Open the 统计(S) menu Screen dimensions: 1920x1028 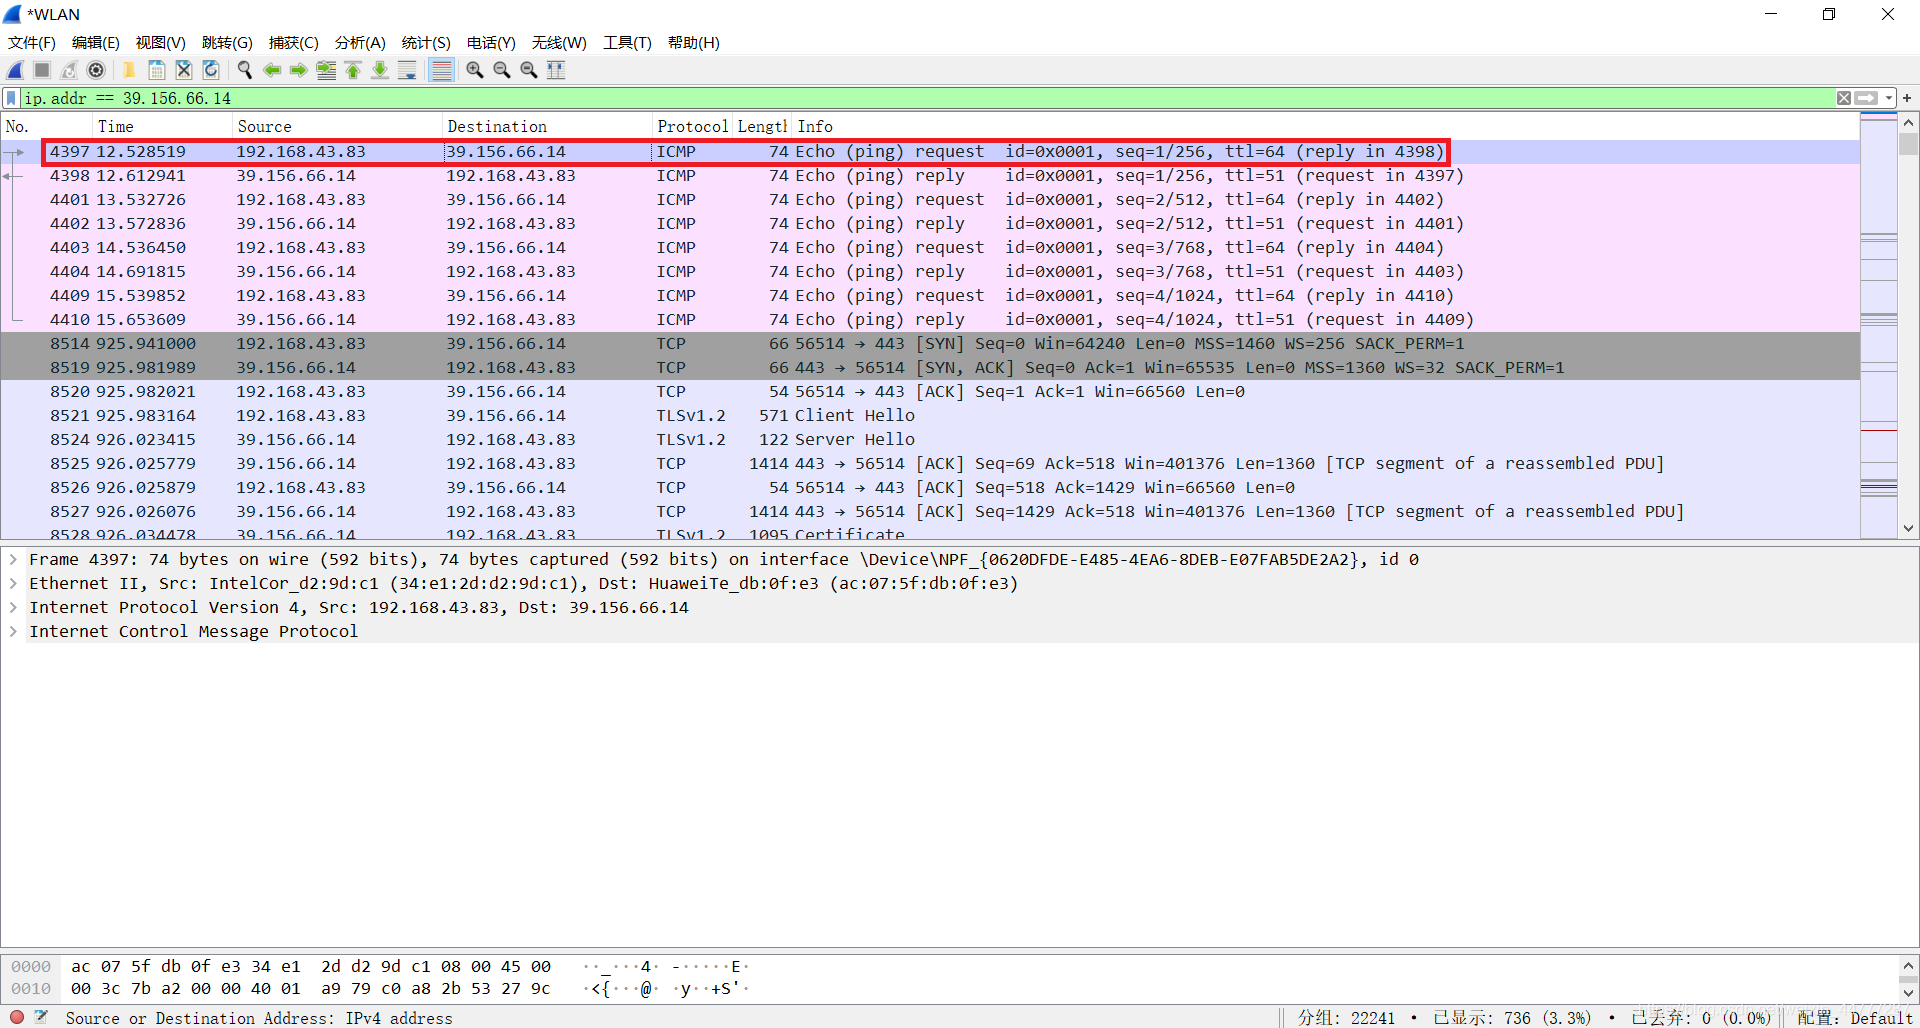[426, 43]
